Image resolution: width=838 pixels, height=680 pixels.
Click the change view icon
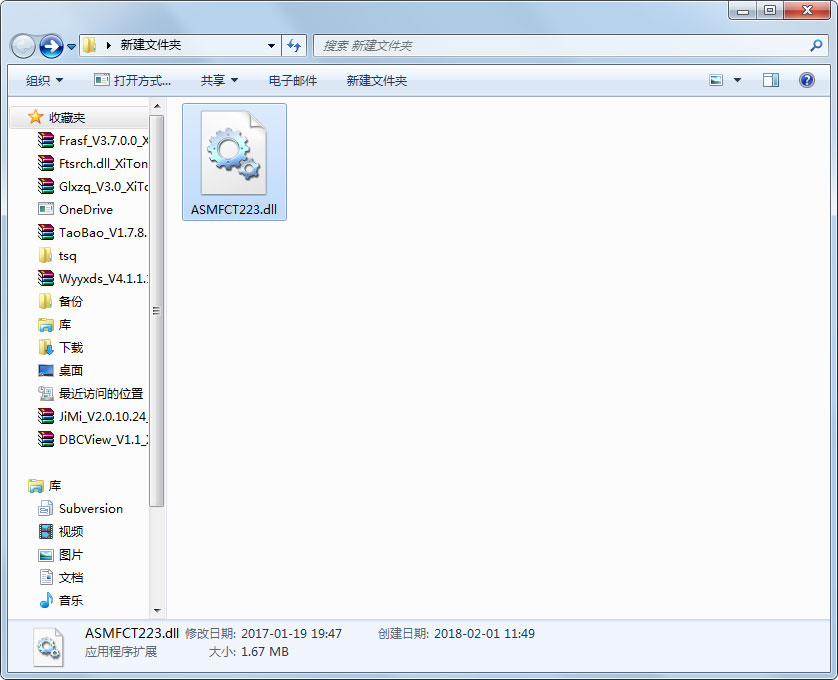(716, 80)
